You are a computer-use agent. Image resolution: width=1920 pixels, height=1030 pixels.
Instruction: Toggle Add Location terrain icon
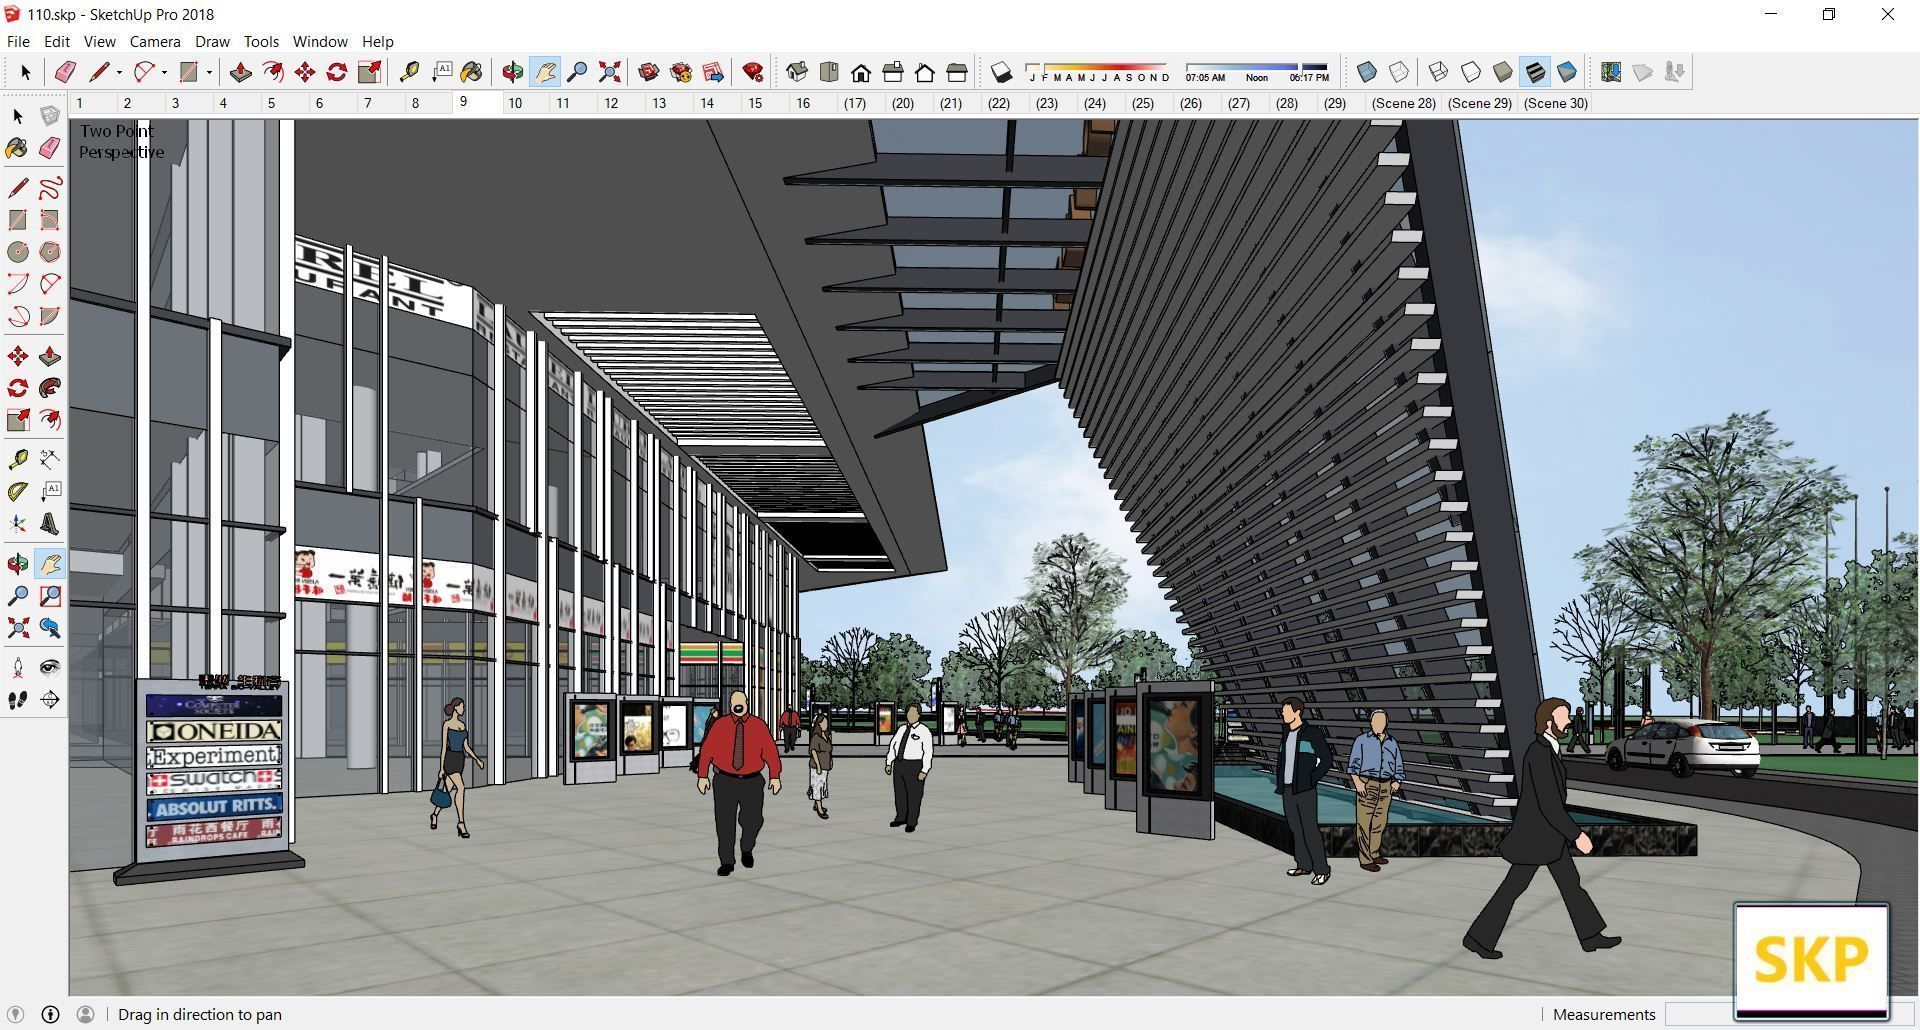(x=1611, y=72)
